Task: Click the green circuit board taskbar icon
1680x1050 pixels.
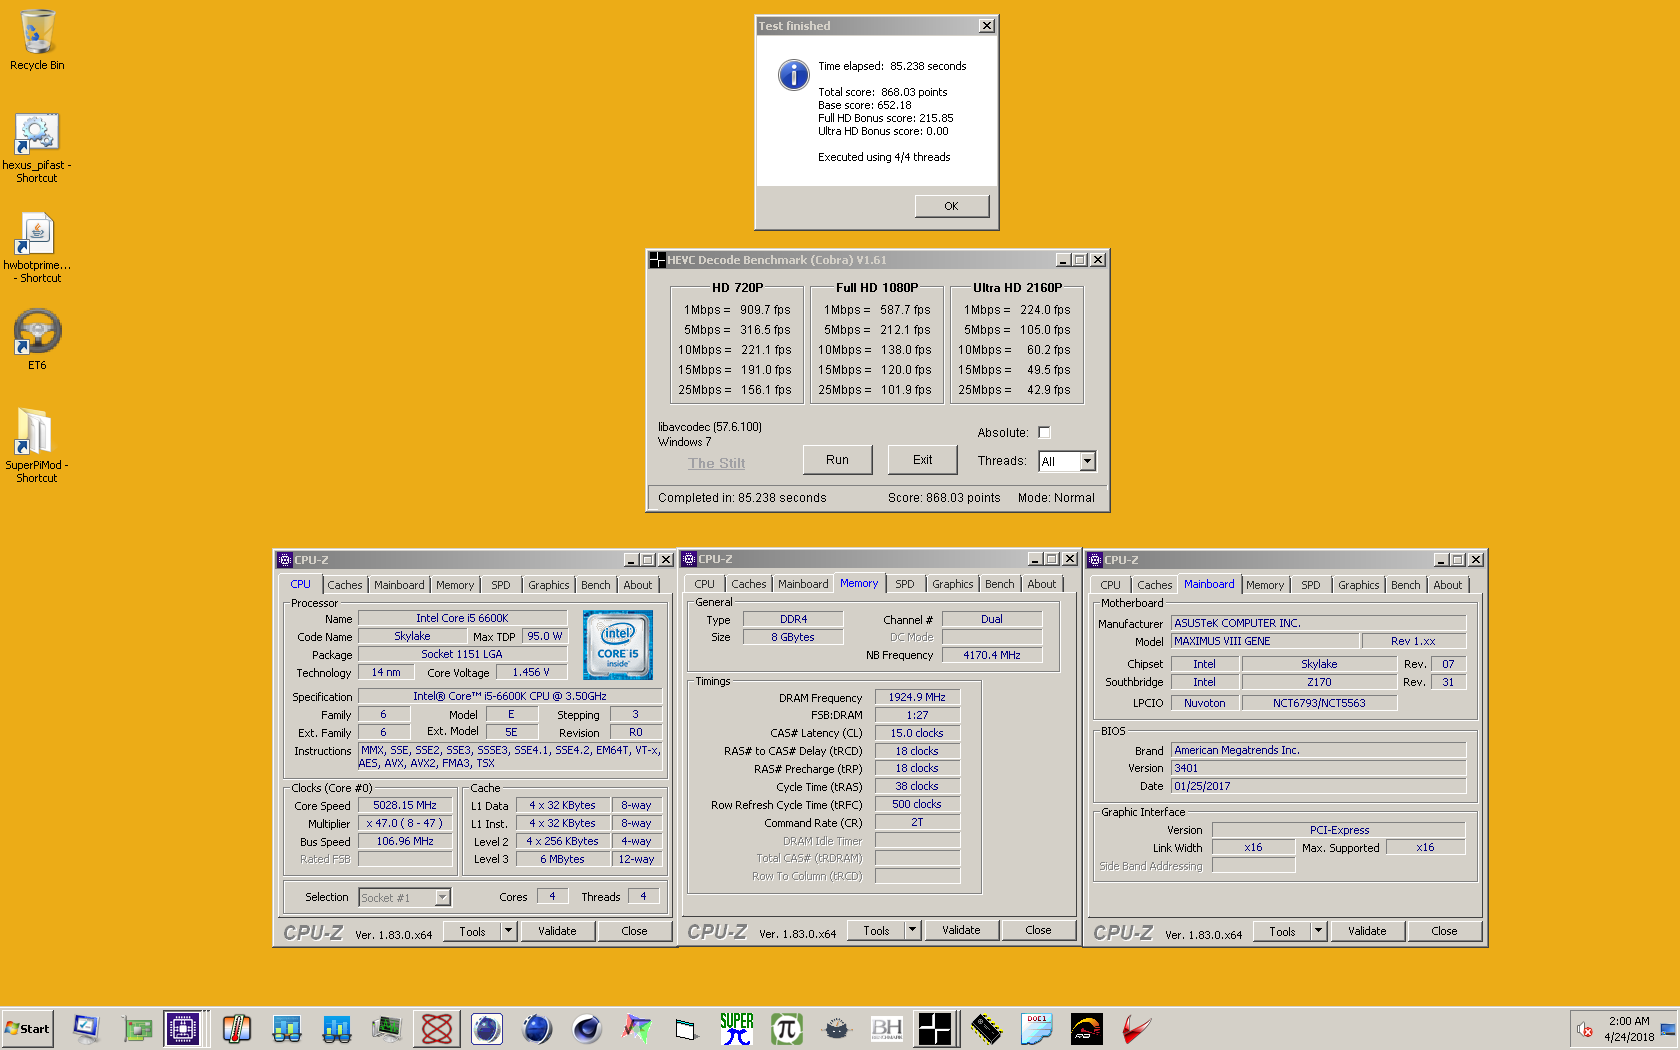Action: pos(137,1029)
